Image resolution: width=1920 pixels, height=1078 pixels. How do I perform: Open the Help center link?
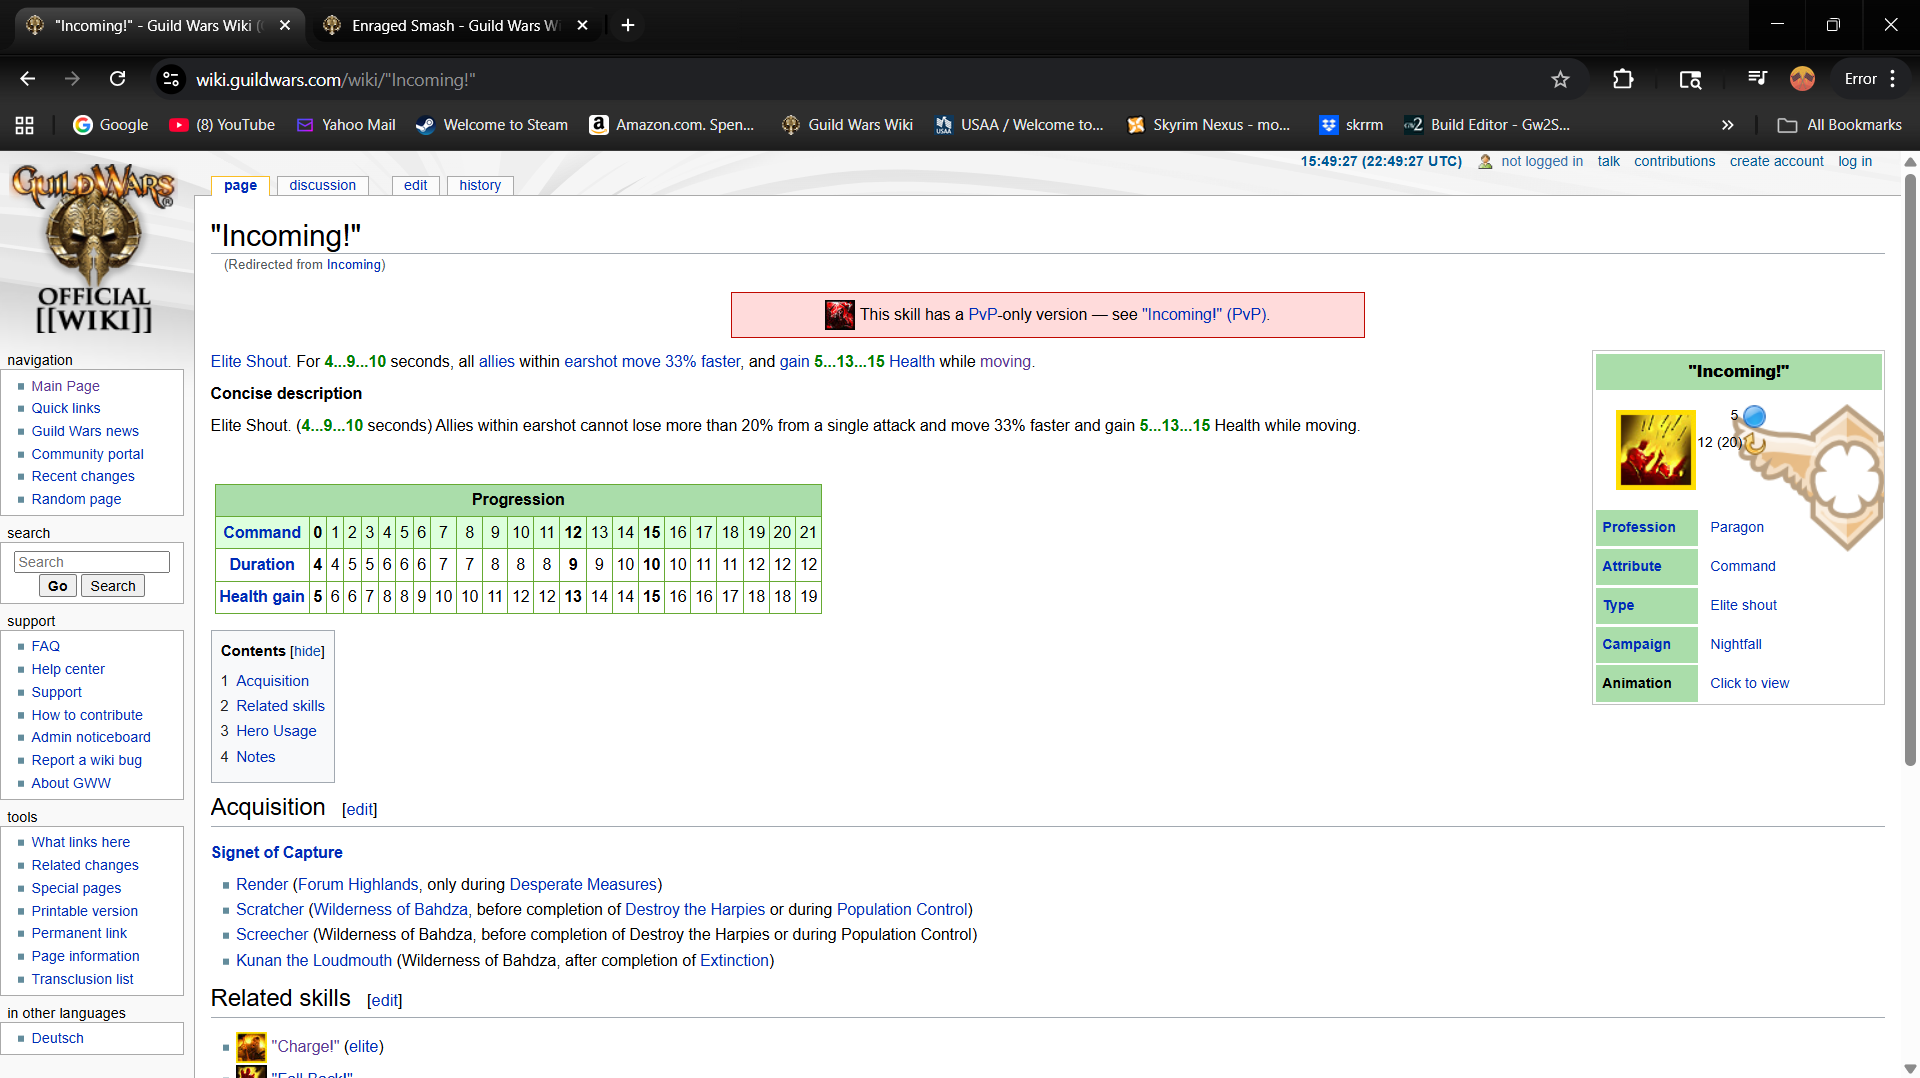(x=68, y=669)
